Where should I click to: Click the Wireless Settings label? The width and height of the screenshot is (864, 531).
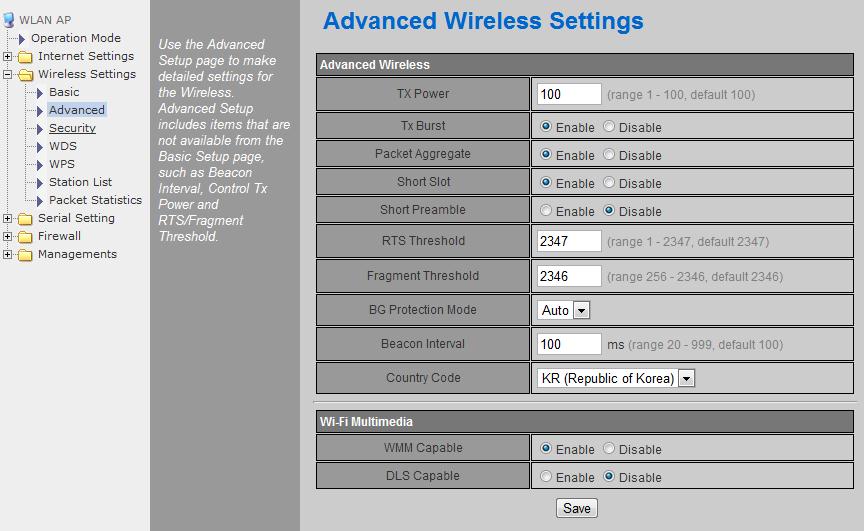coord(87,74)
